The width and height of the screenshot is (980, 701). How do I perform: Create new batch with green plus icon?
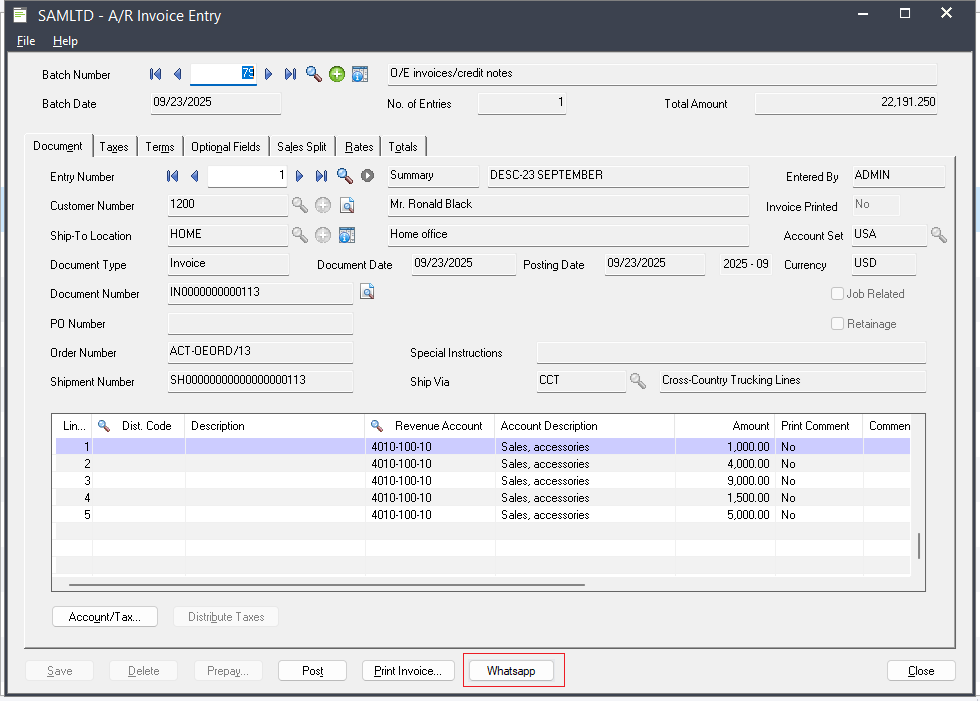point(337,74)
